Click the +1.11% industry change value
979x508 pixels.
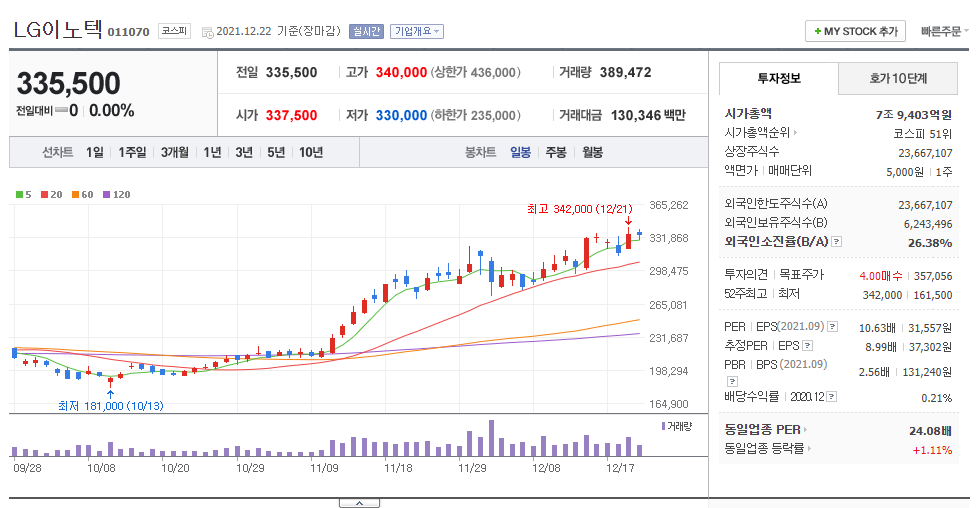[932, 450]
